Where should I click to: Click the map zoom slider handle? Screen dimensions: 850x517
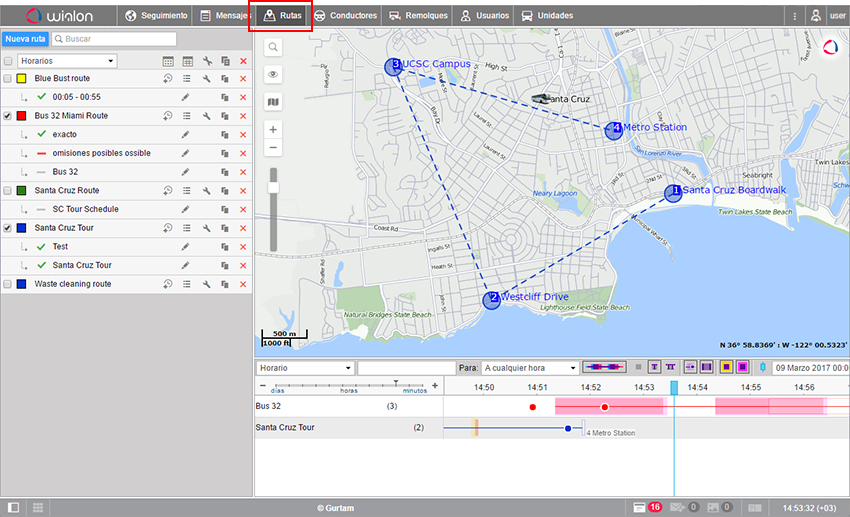[x=273, y=187]
